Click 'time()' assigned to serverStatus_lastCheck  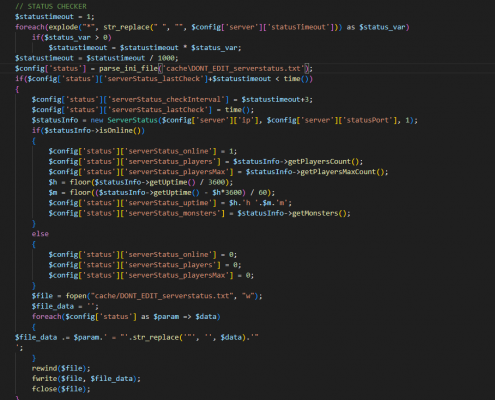click(x=237, y=110)
